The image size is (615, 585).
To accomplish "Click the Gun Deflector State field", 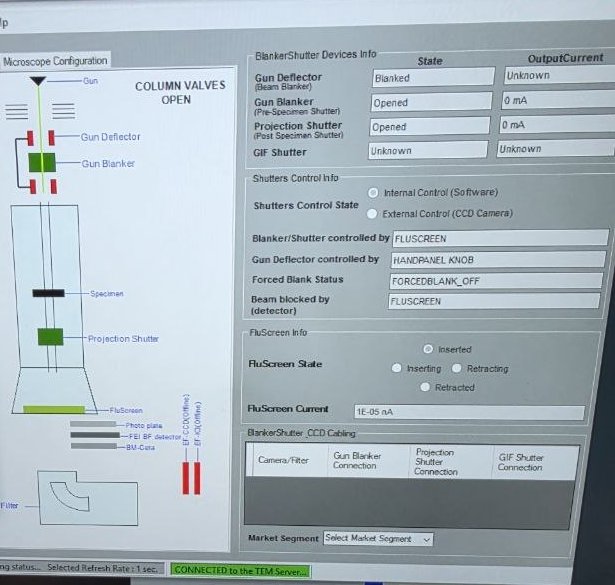I will click(433, 77).
